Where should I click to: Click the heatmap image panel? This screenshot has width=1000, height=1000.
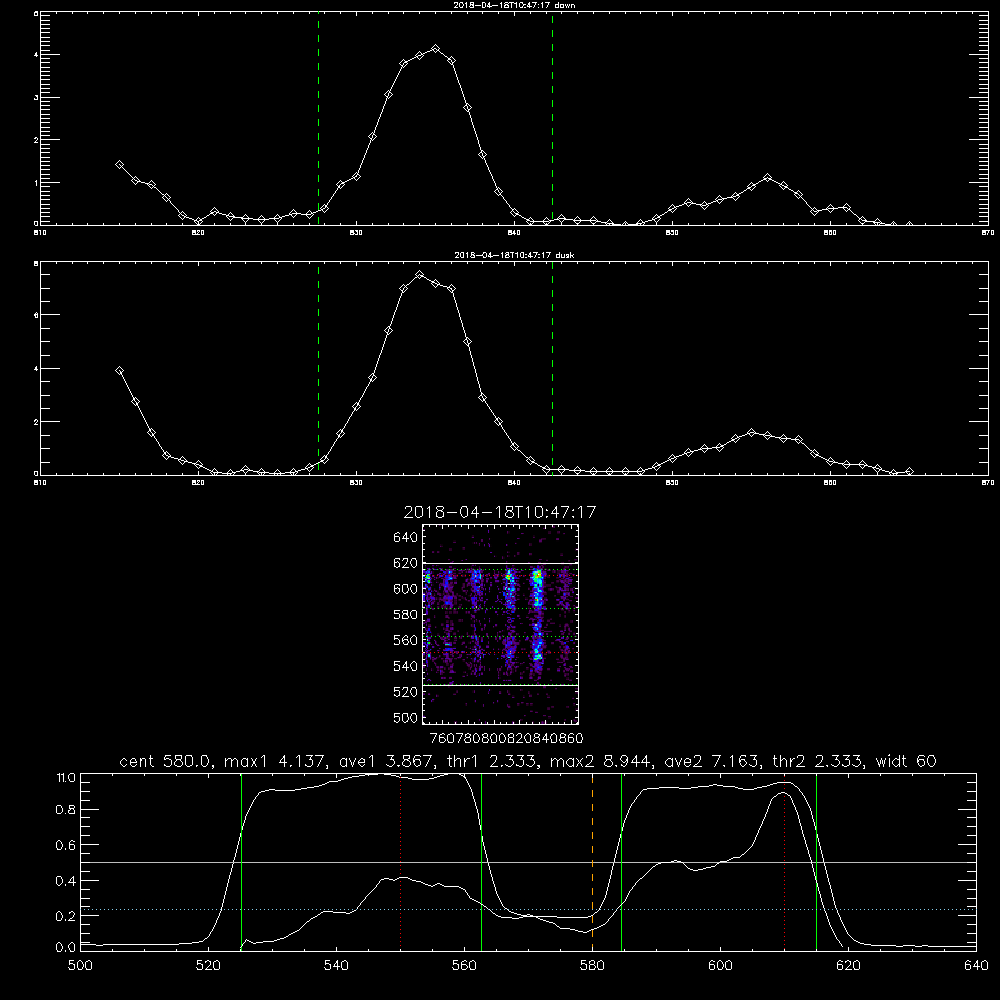click(x=501, y=624)
